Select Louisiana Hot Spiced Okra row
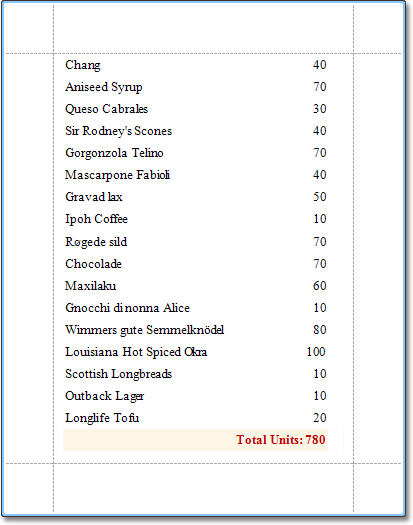Viewport: 413px width, 525px height. (x=196, y=352)
